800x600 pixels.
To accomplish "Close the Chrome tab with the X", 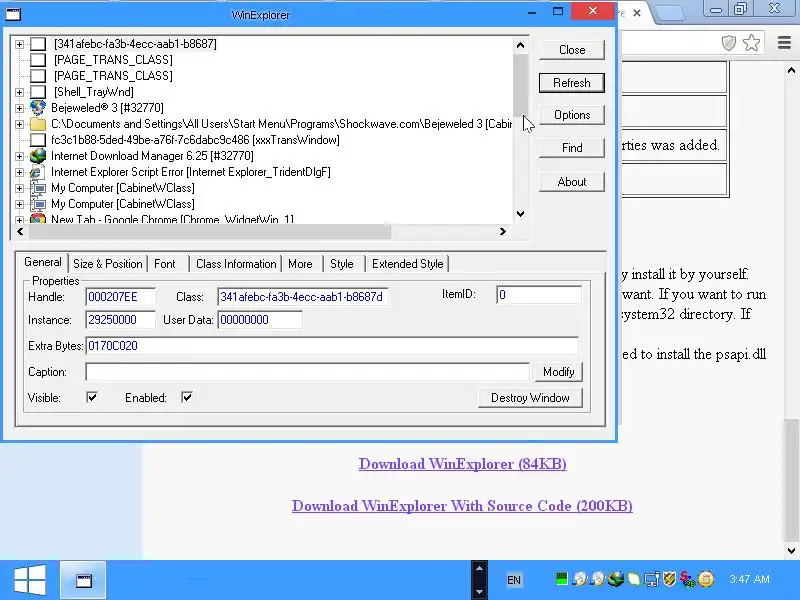I will click(x=637, y=13).
